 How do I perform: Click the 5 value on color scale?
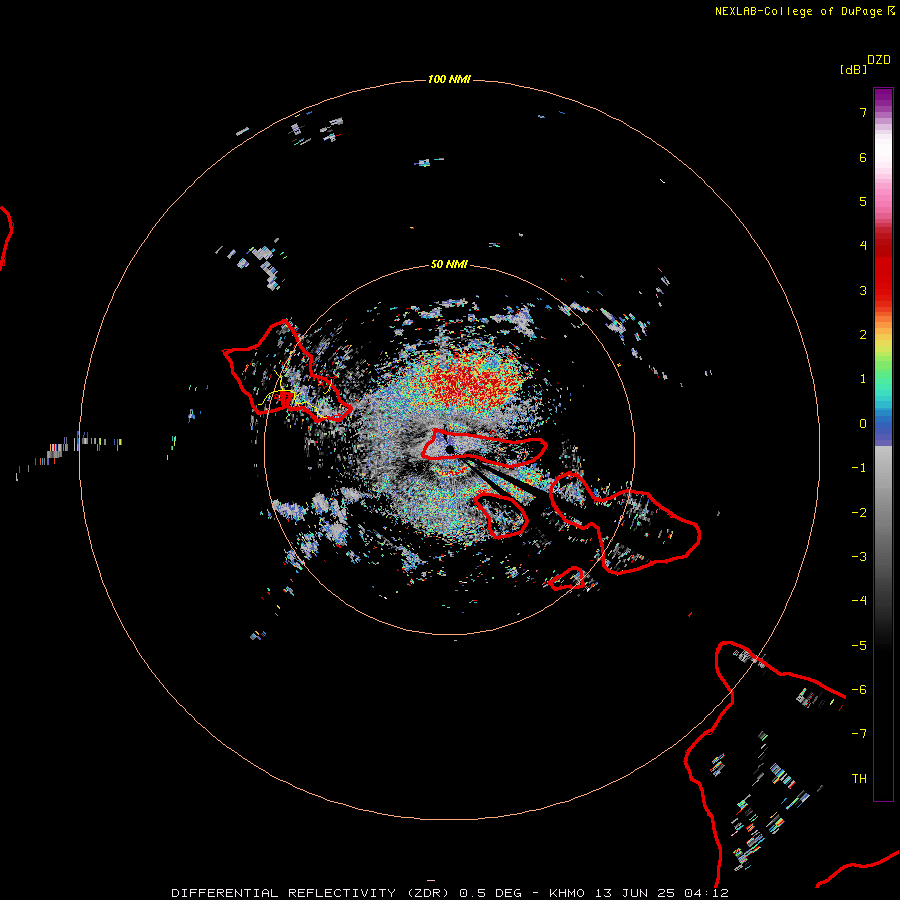coord(863,201)
